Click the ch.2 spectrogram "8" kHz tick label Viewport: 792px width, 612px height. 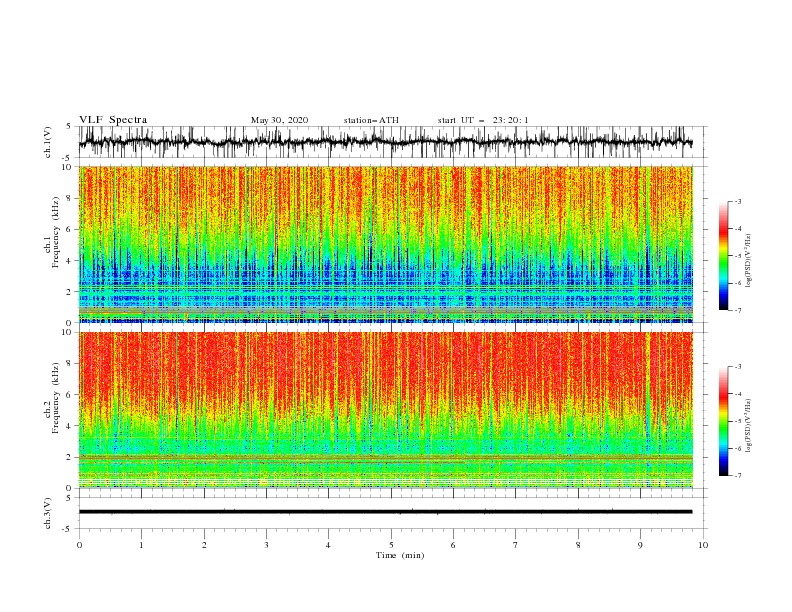pos(69,363)
